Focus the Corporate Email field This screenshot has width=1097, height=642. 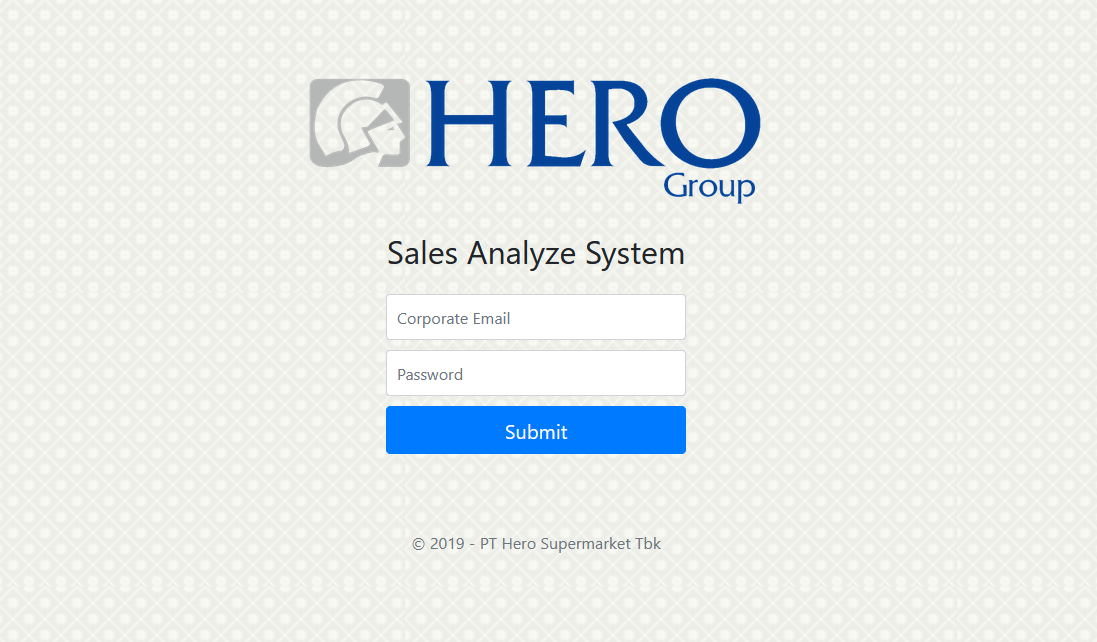coord(536,318)
